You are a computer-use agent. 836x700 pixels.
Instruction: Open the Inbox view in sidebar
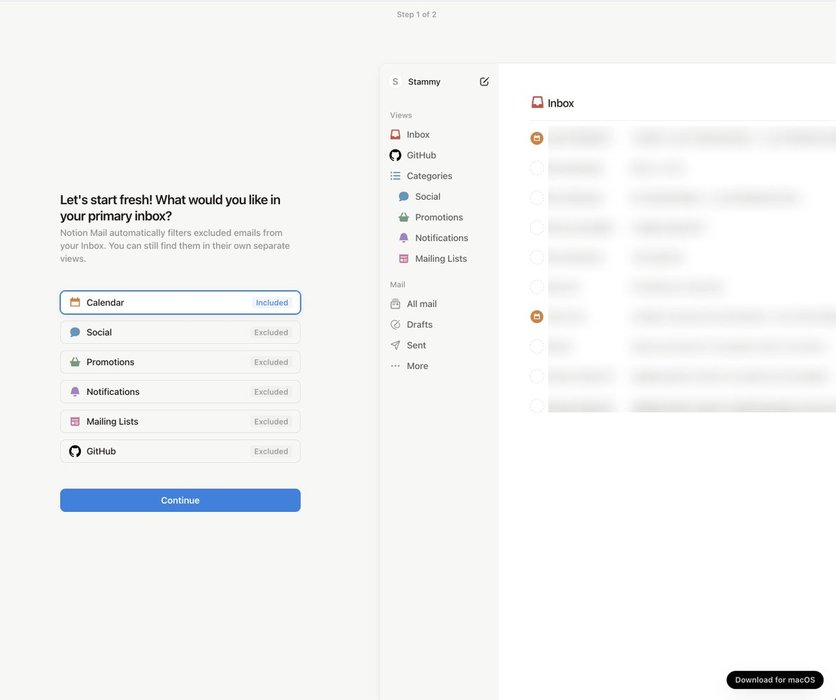418,134
